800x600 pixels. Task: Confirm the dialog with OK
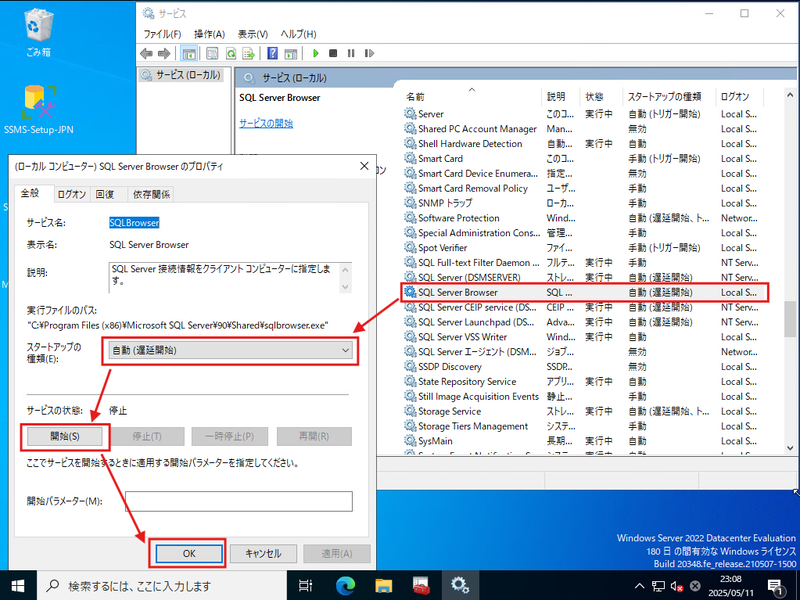click(x=189, y=553)
